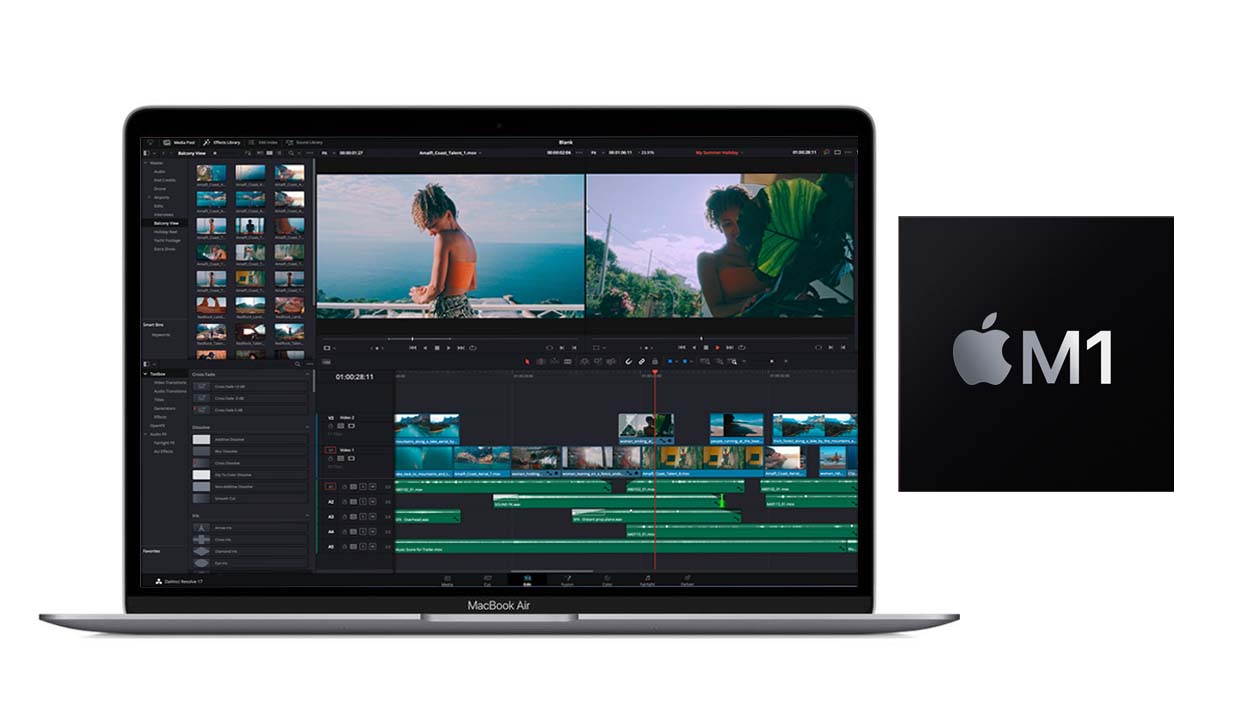This screenshot has width=1256, height=708.
Task: Select the A3 audio track header
Action: 356,517
